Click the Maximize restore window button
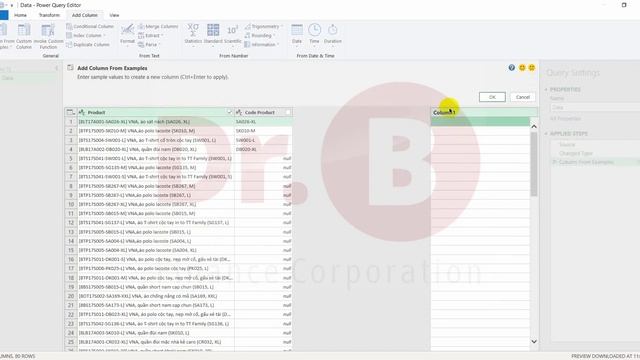The height and width of the screenshot is (360, 640). click(x=624, y=5)
